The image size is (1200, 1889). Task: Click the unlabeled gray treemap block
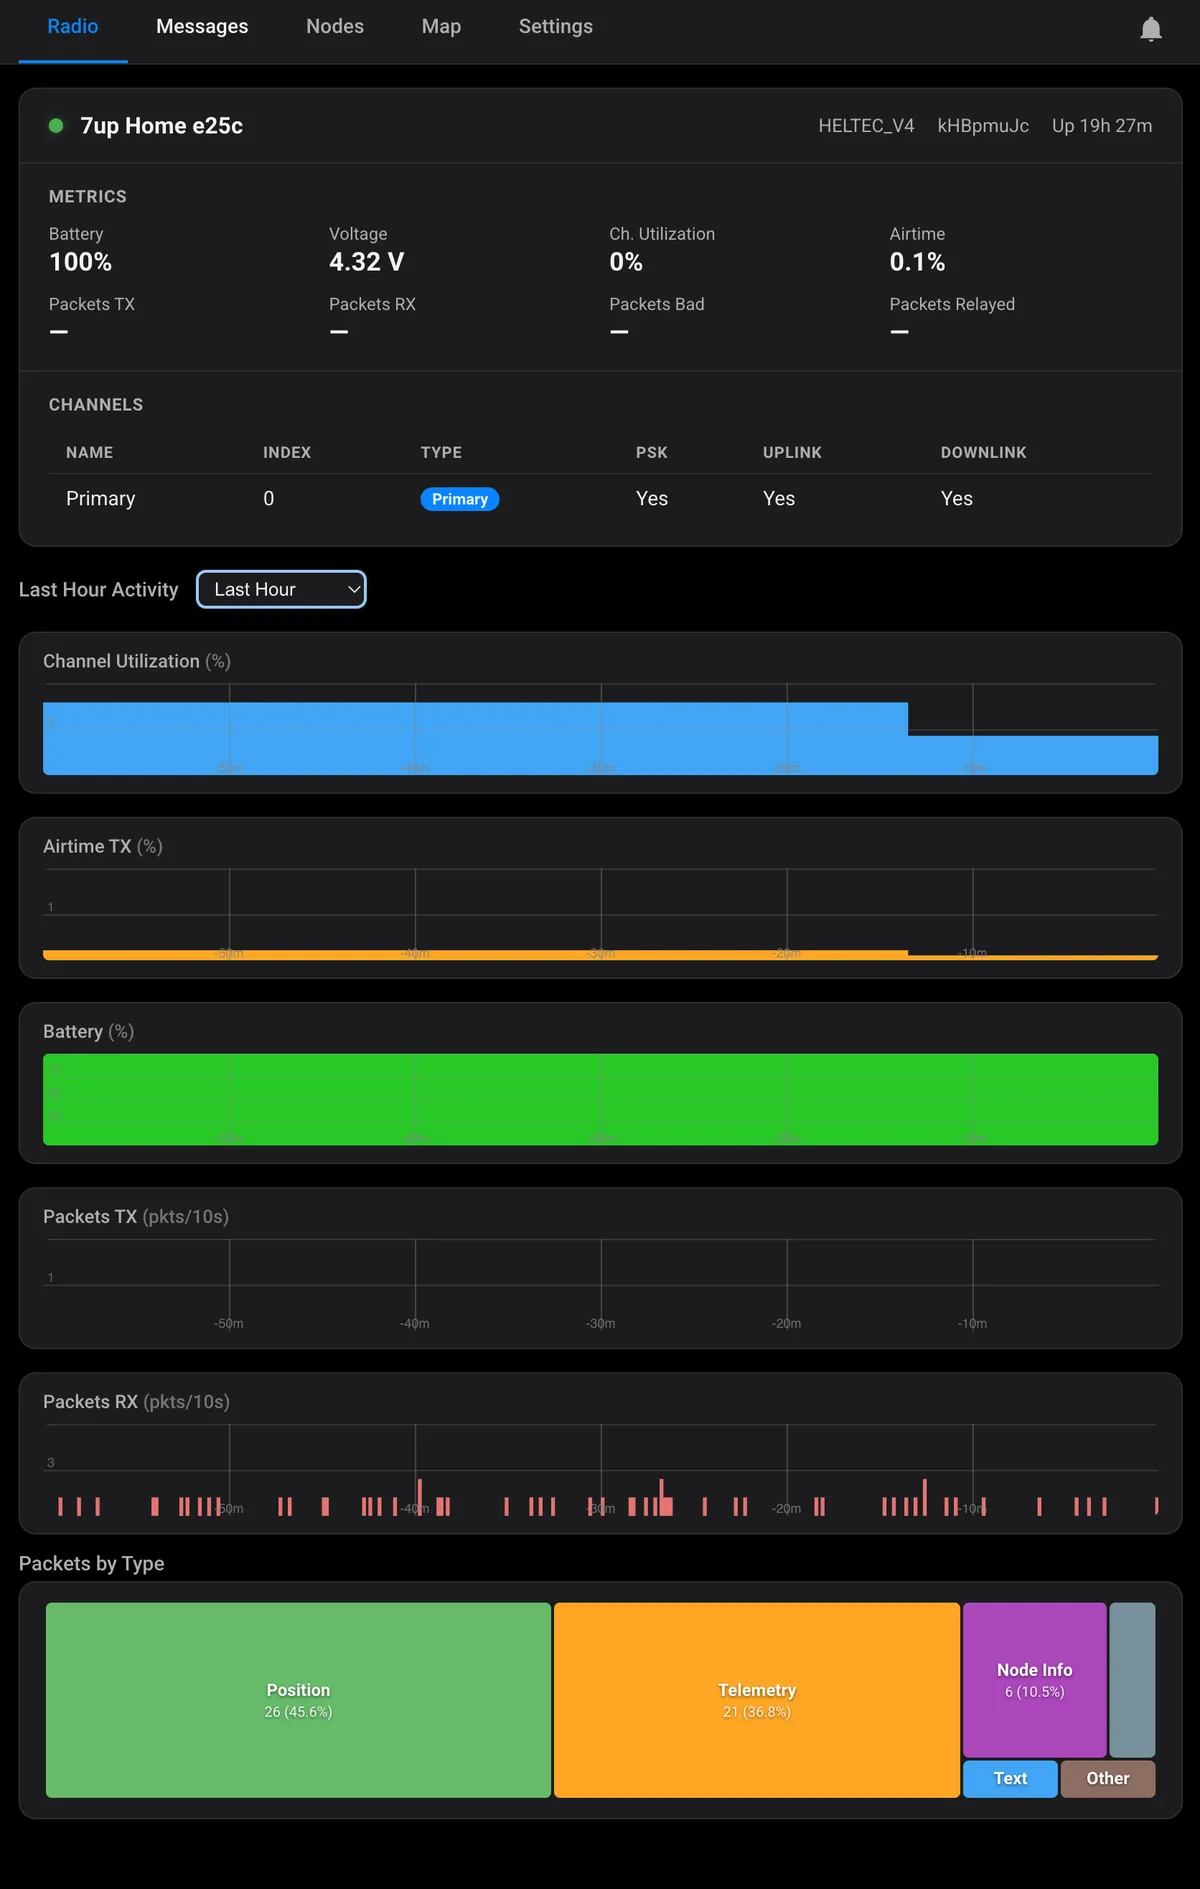1133,1680
